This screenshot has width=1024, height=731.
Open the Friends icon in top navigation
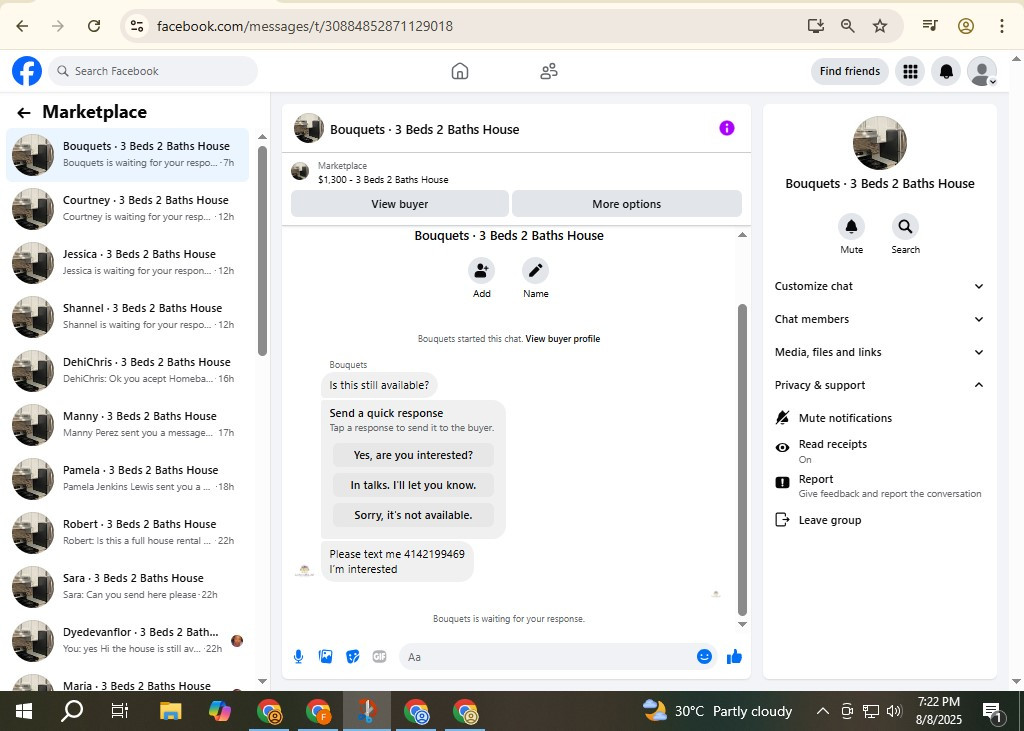(x=549, y=71)
